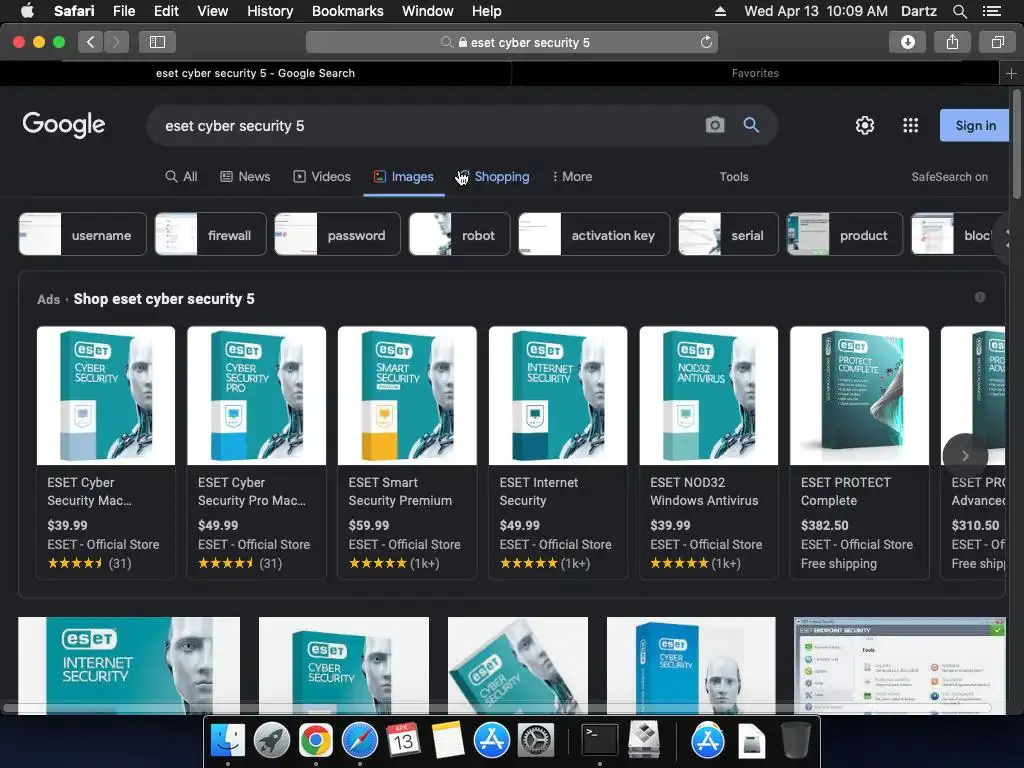Open the Safari downloads button
The height and width of the screenshot is (768, 1024).
pyautogui.click(x=907, y=42)
